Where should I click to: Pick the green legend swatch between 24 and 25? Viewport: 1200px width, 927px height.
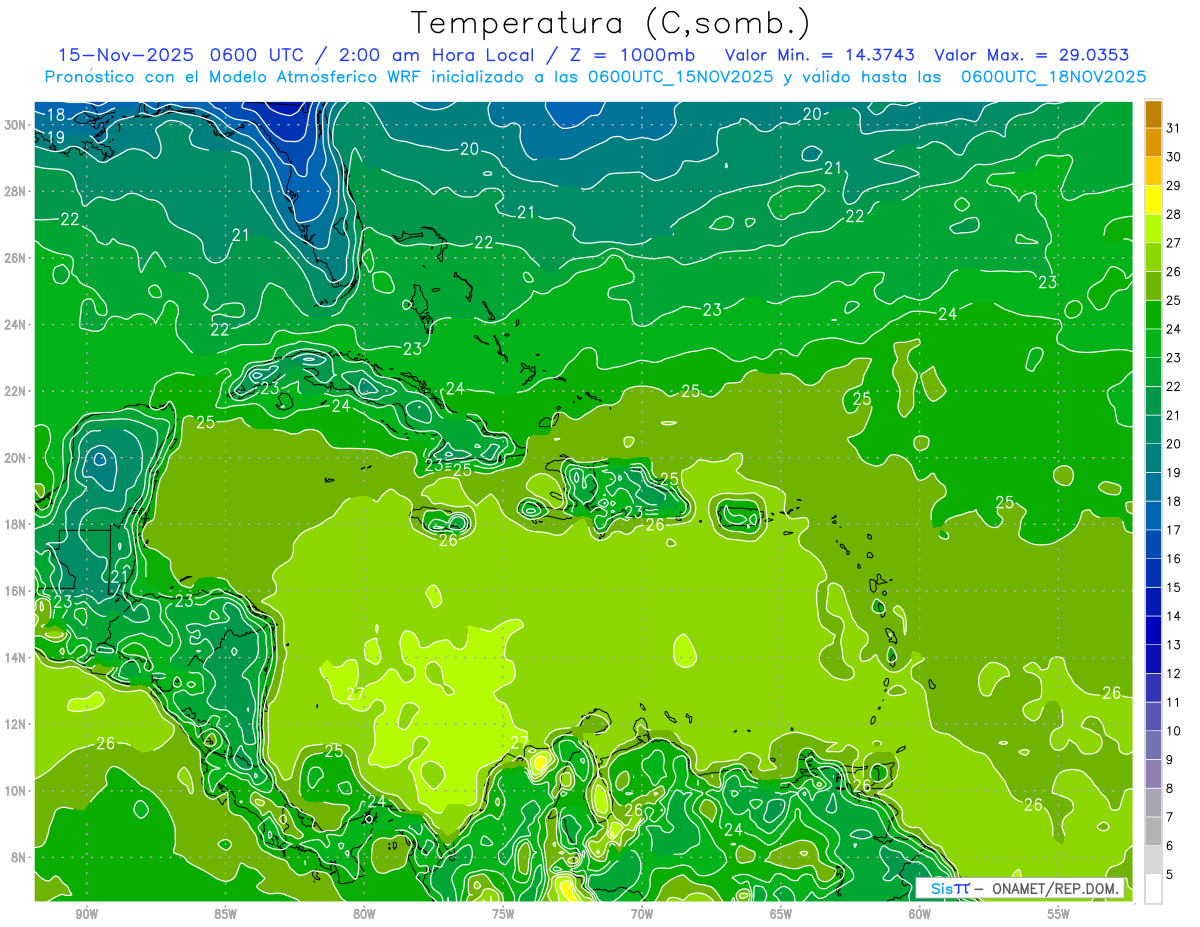1153,314
